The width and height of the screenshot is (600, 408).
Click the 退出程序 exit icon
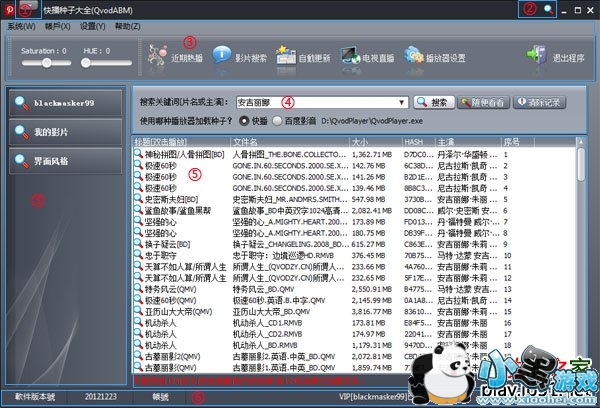536,55
